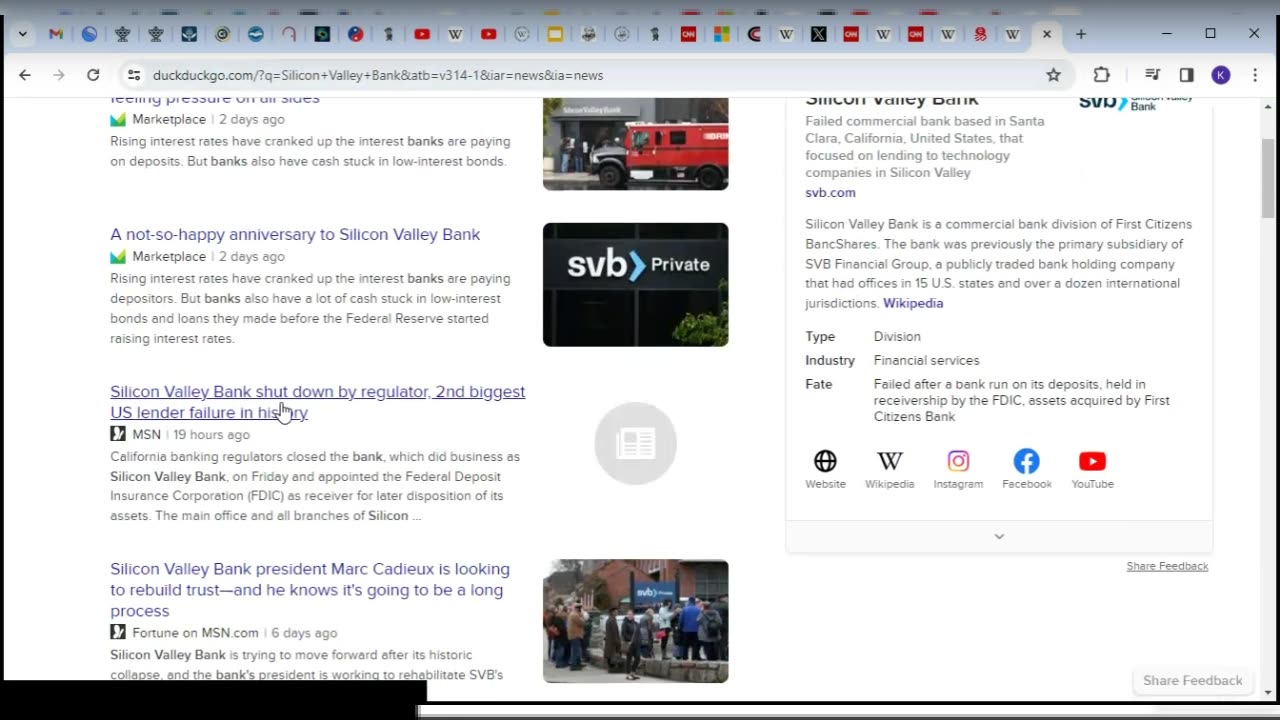Click the svb logo in knowledge panel

(x=1136, y=102)
